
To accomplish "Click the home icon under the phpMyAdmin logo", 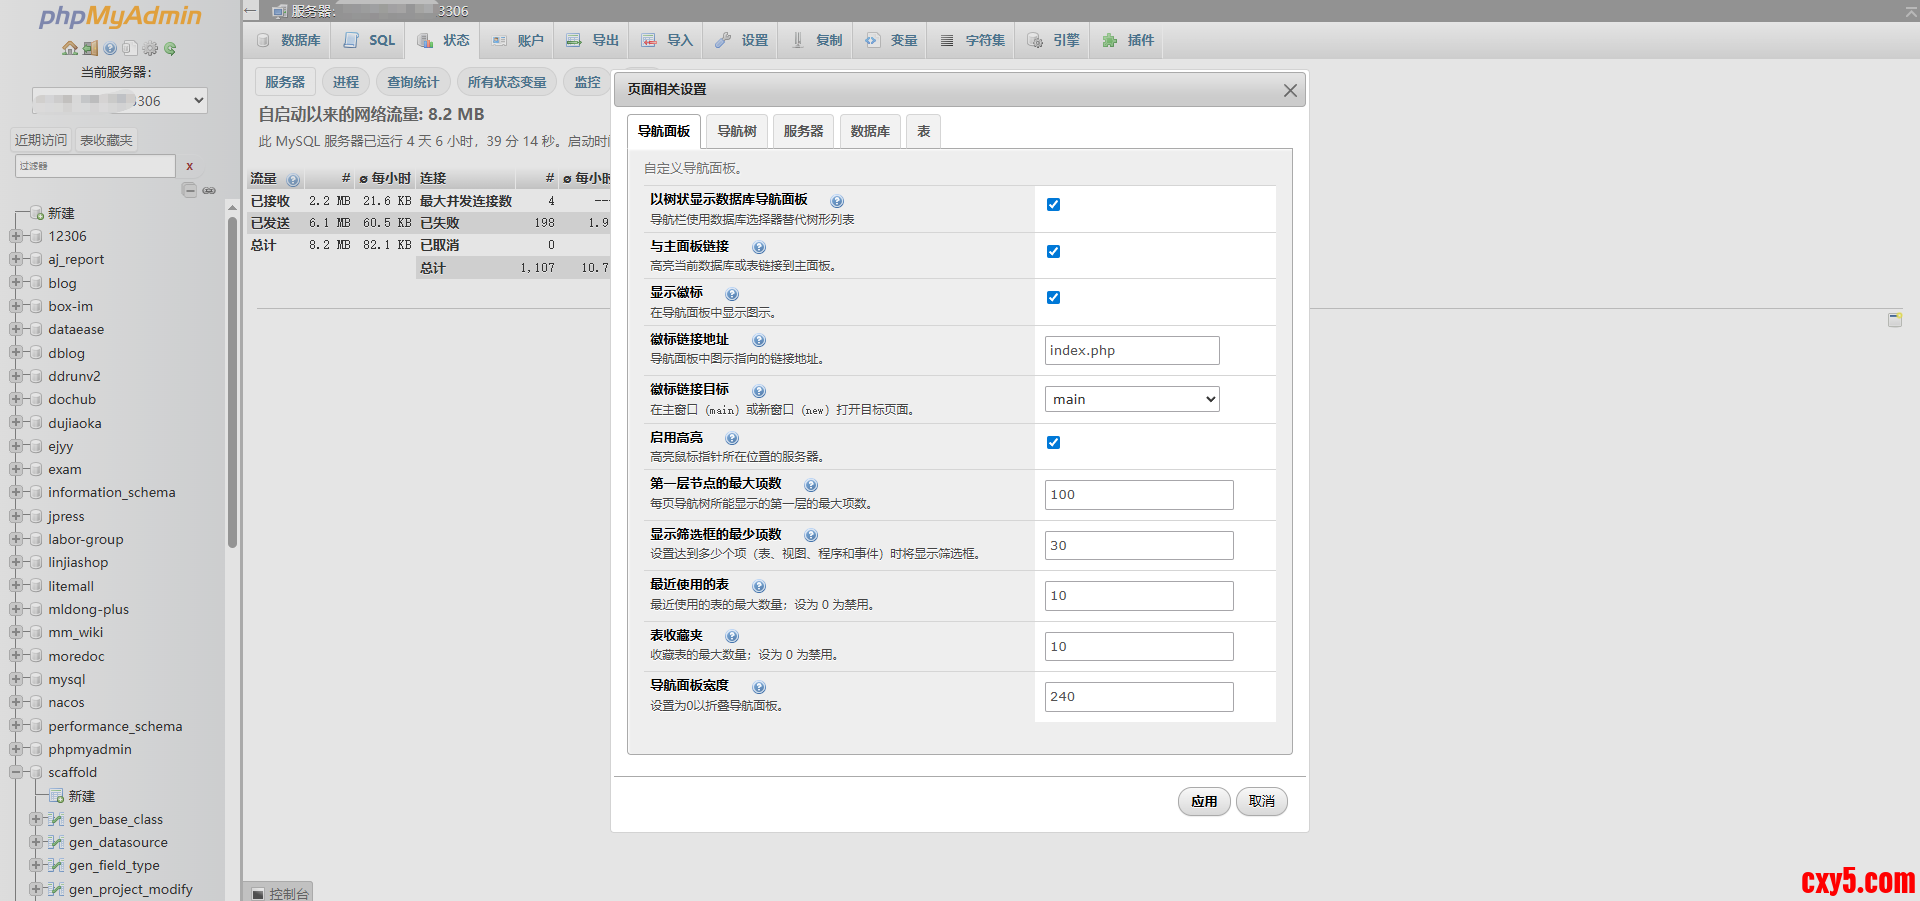I will (x=69, y=48).
